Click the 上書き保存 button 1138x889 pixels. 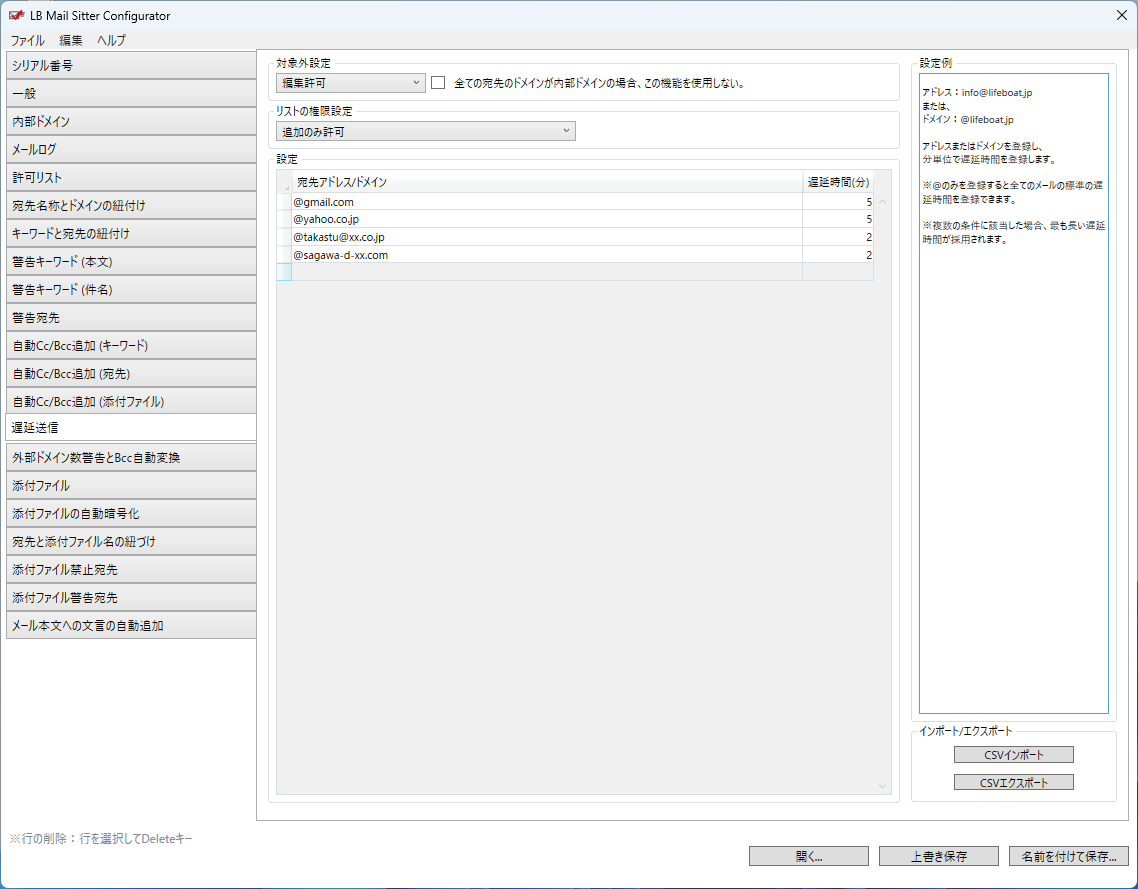click(x=938, y=856)
